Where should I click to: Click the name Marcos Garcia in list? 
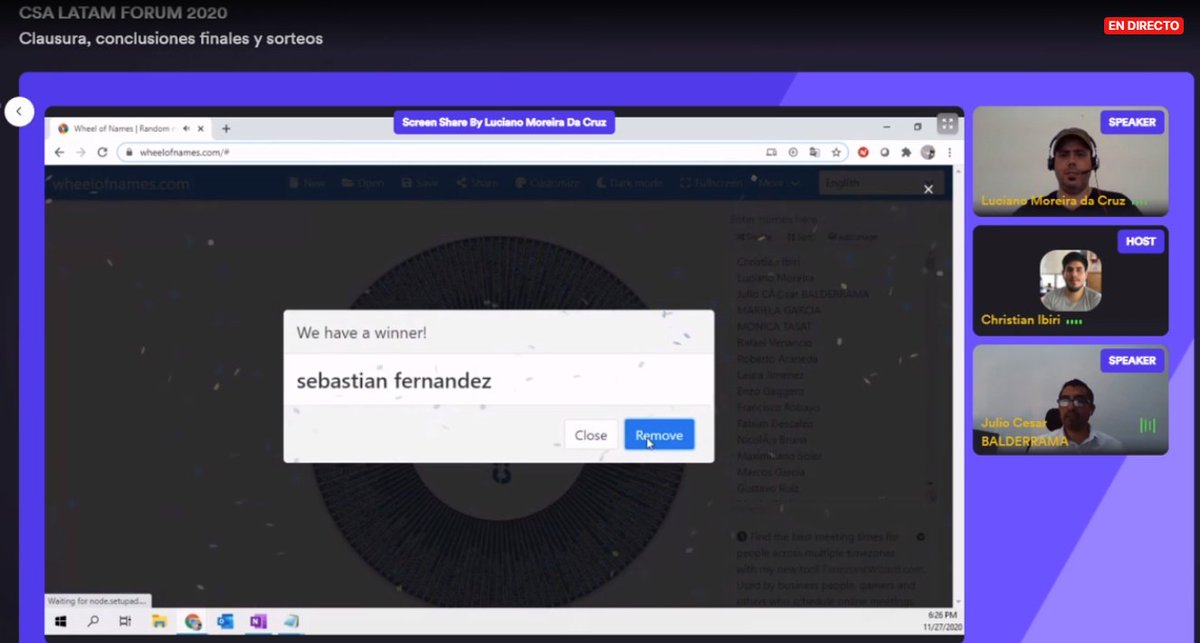770,472
